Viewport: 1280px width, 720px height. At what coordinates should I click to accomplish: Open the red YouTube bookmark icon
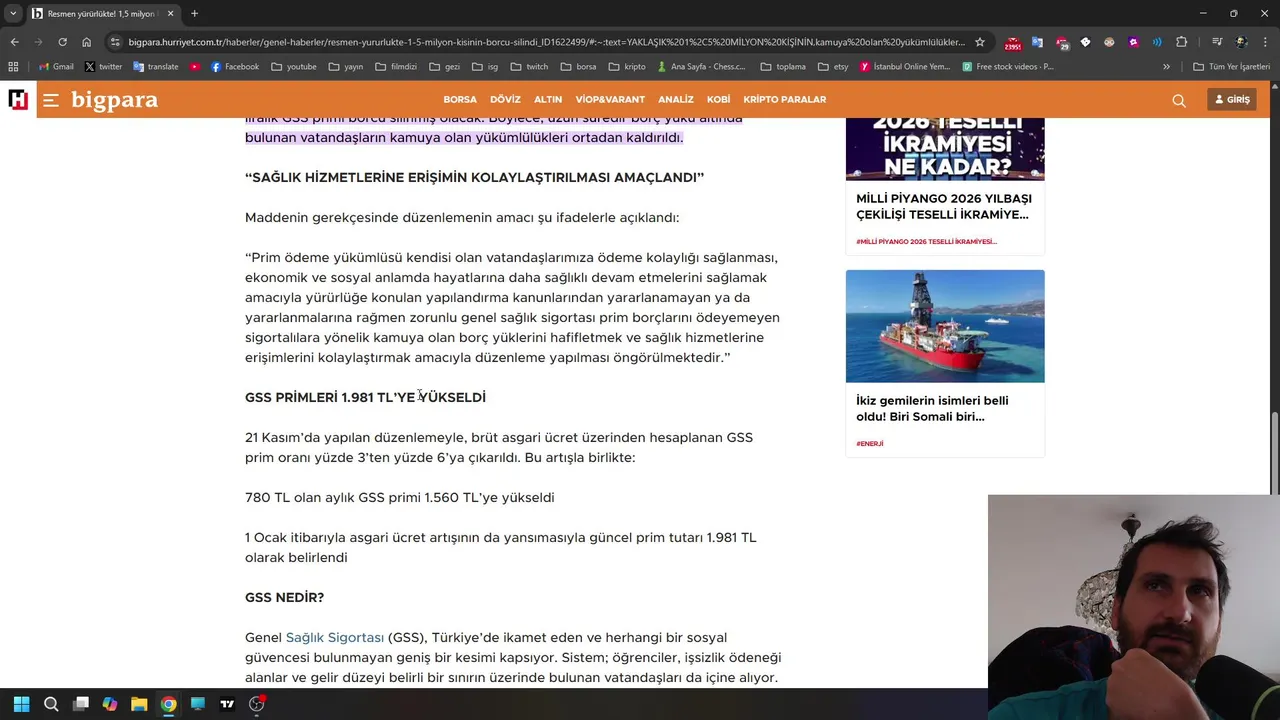tap(195, 66)
